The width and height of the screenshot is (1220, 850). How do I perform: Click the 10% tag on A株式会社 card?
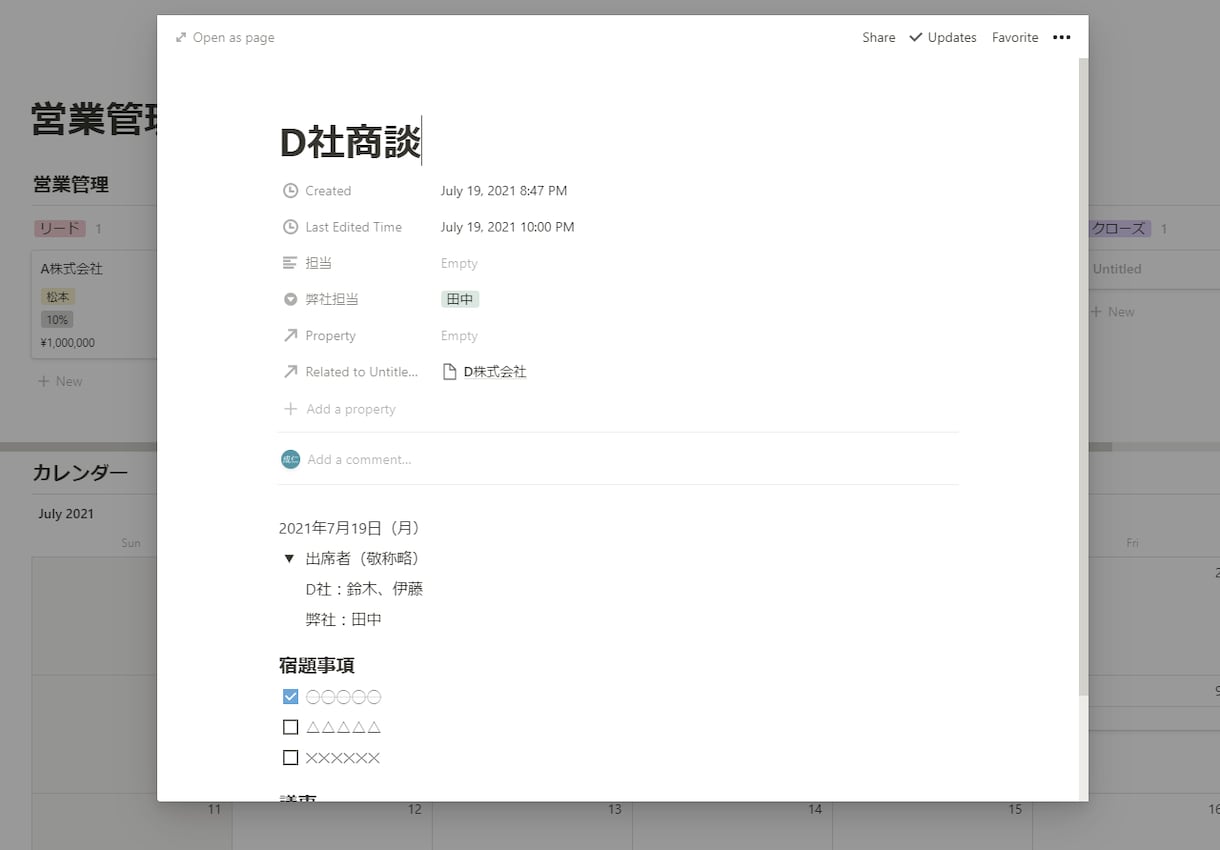[x=57, y=320]
